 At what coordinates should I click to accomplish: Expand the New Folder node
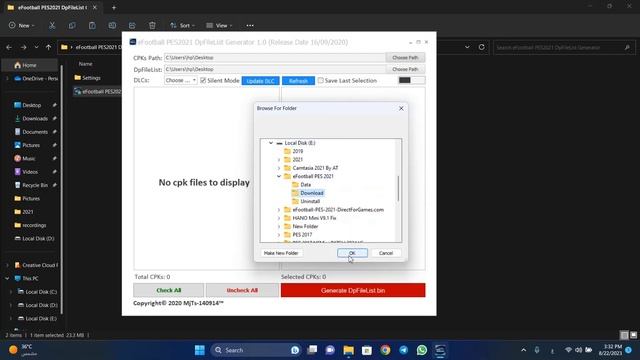click(x=279, y=227)
